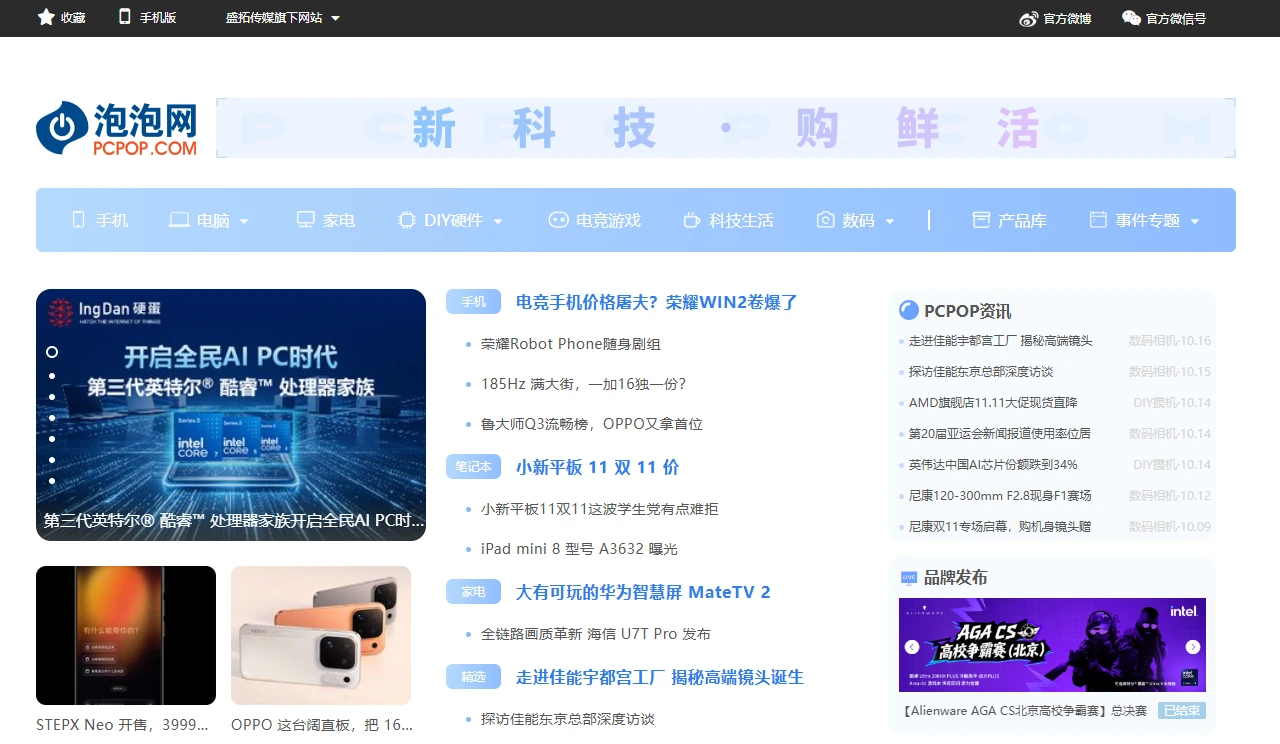
Task: Click the monitor icon beside 家电
Action: click(x=306, y=220)
